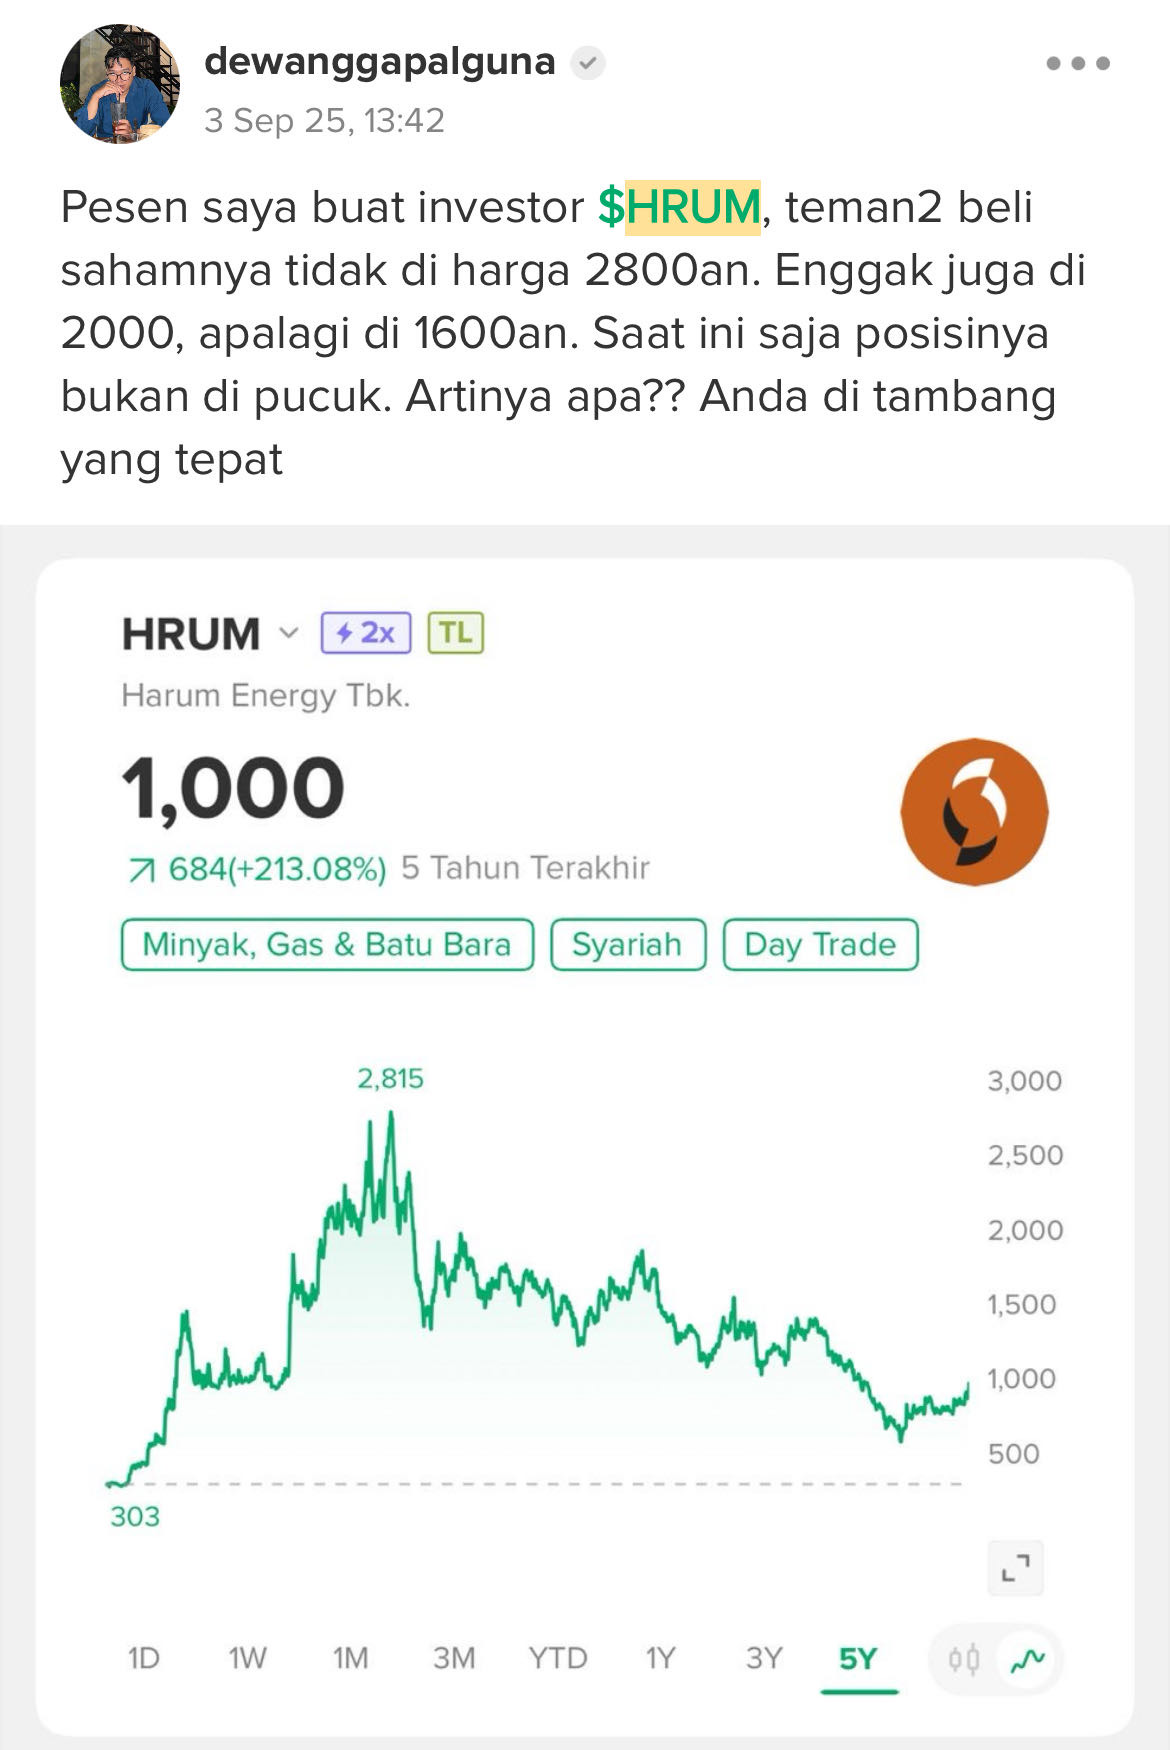Tap the verified badge beside the username
The height and width of the screenshot is (1750, 1170).
click(x=588, y=63)
